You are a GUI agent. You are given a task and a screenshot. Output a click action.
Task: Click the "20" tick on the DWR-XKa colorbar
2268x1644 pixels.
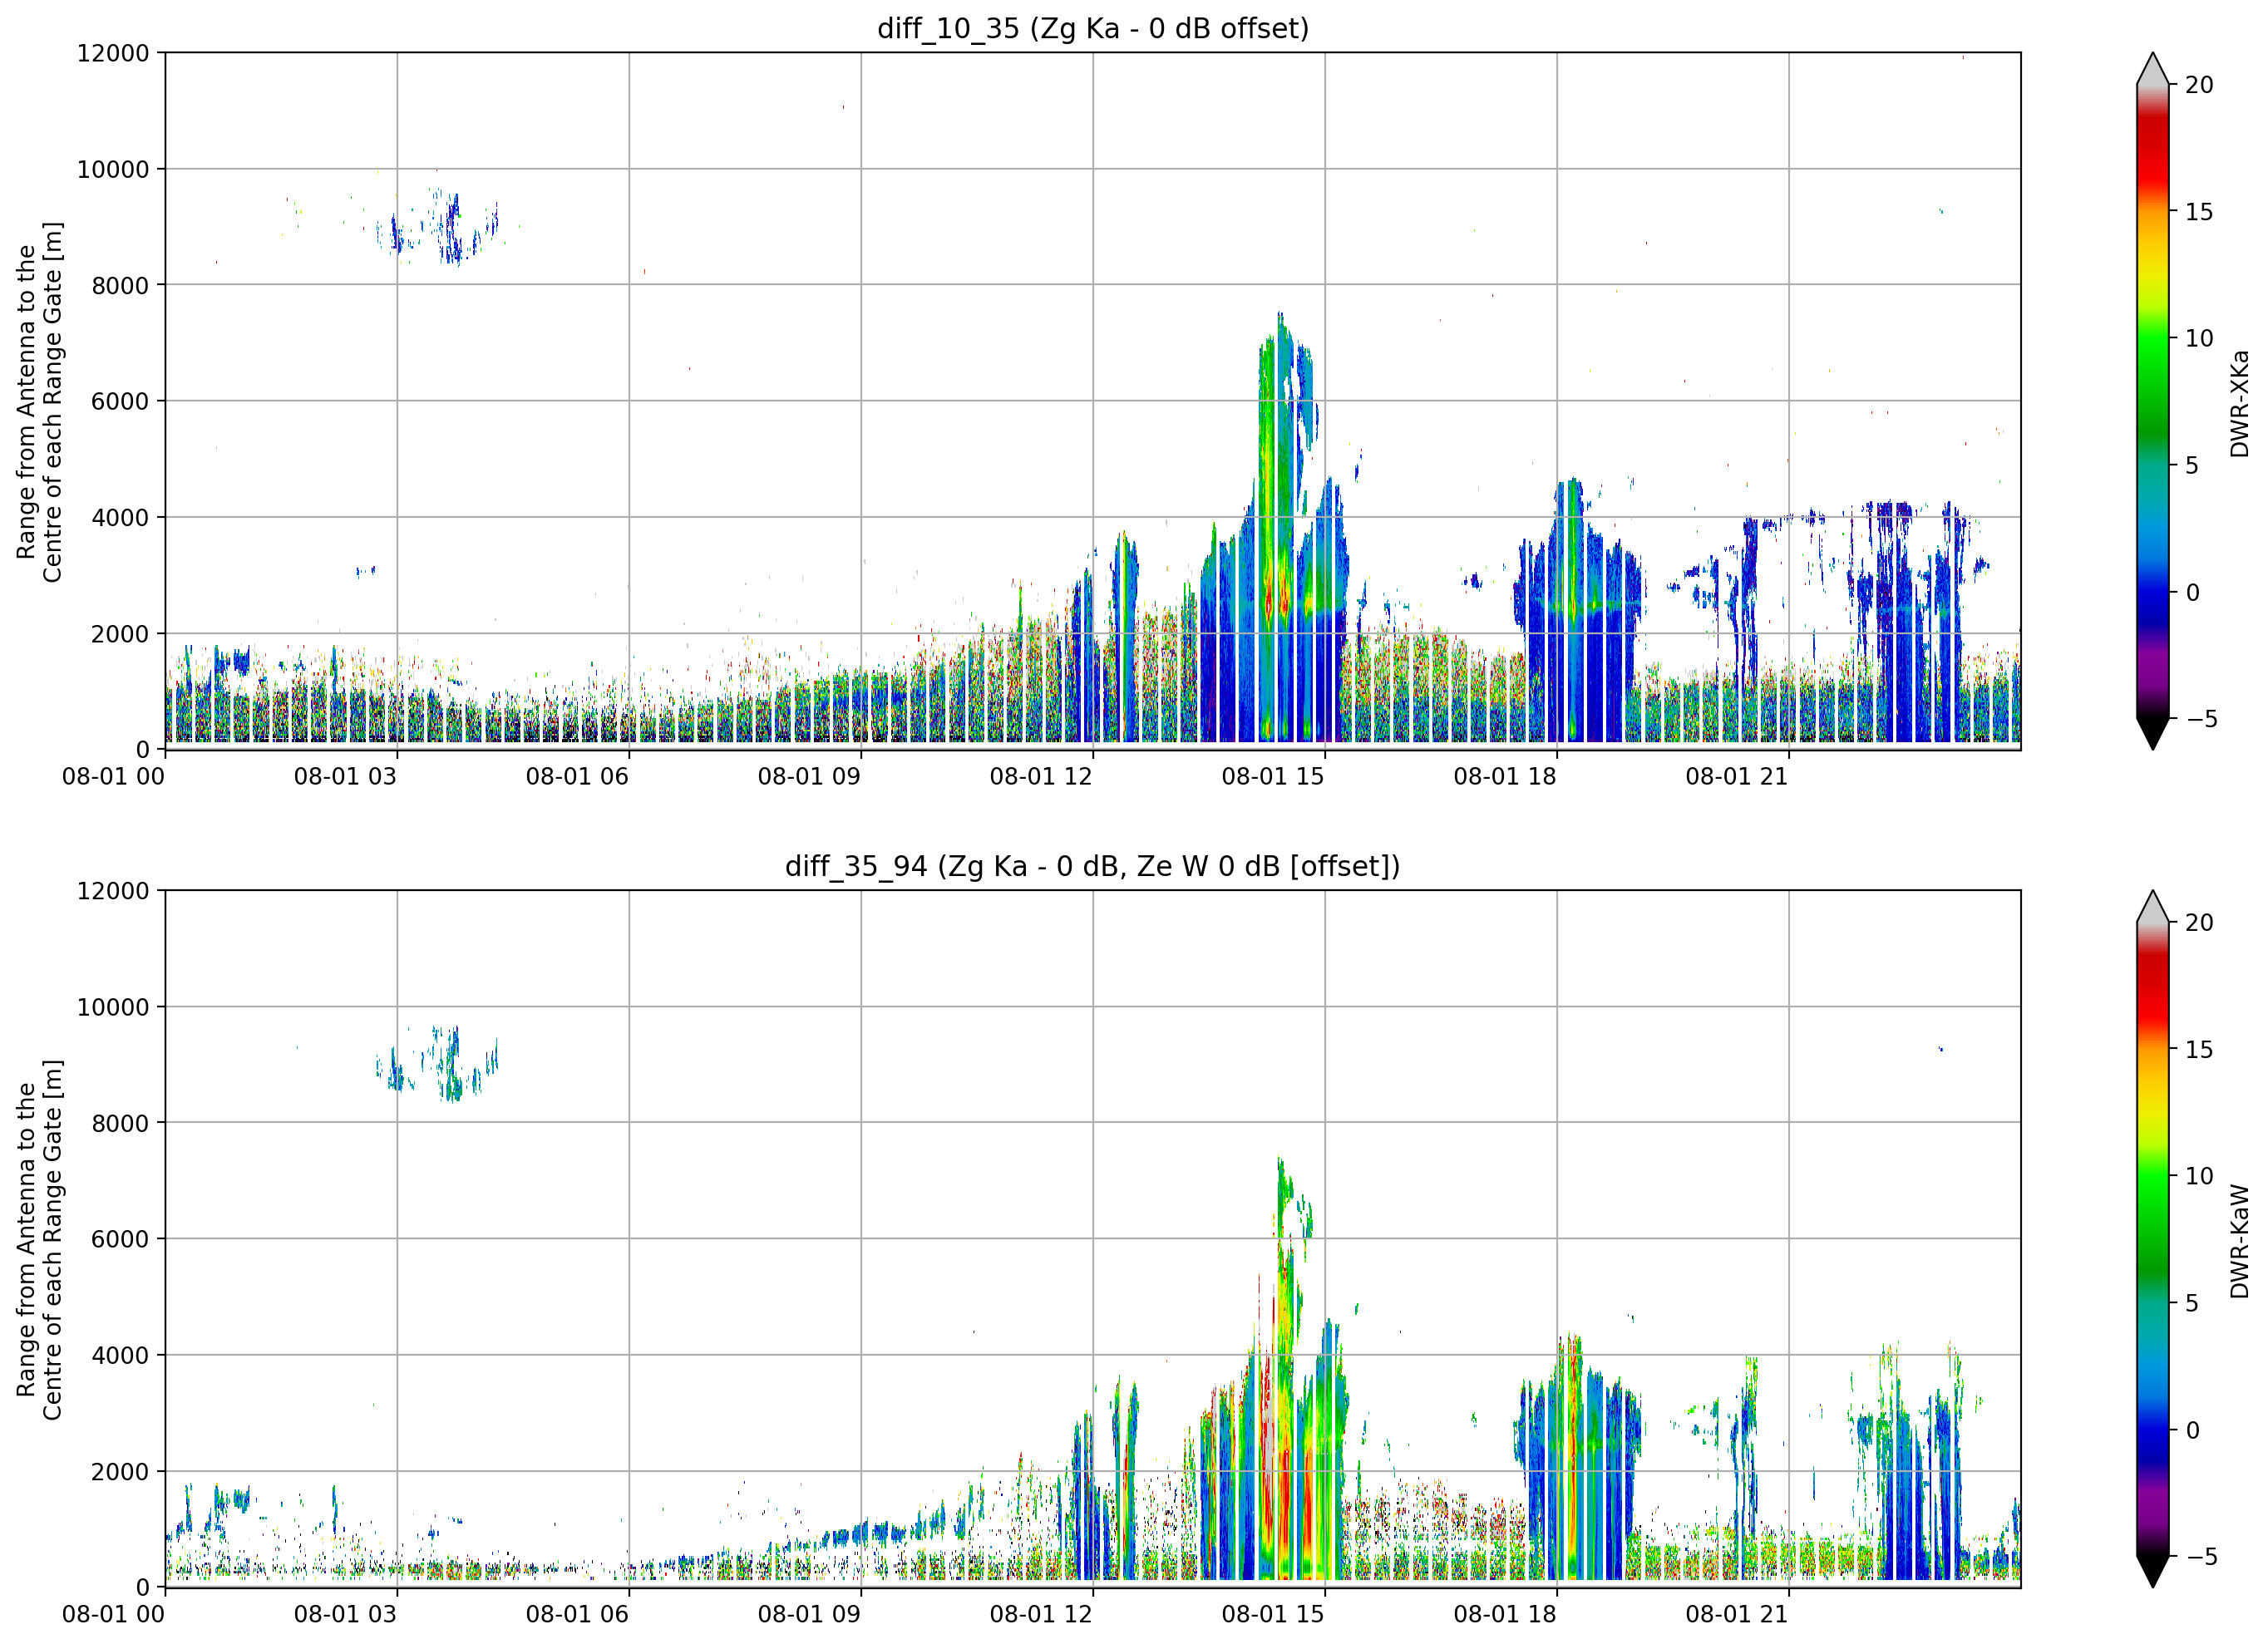click(x=2199, y=85)
